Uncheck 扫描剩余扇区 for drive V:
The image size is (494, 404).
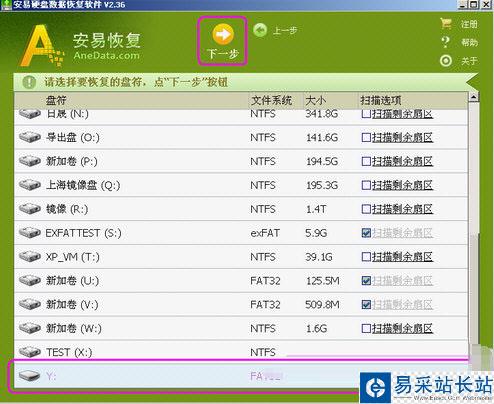pos(366,304)
